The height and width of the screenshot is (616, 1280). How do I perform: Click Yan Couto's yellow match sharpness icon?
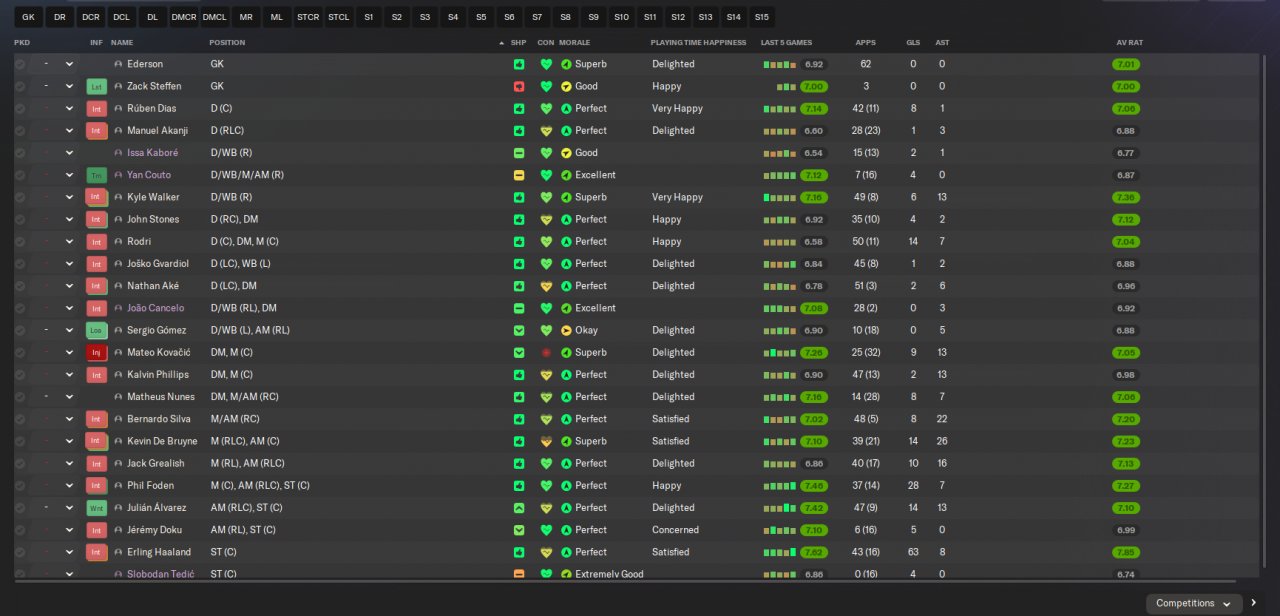(x=519, y=175)
